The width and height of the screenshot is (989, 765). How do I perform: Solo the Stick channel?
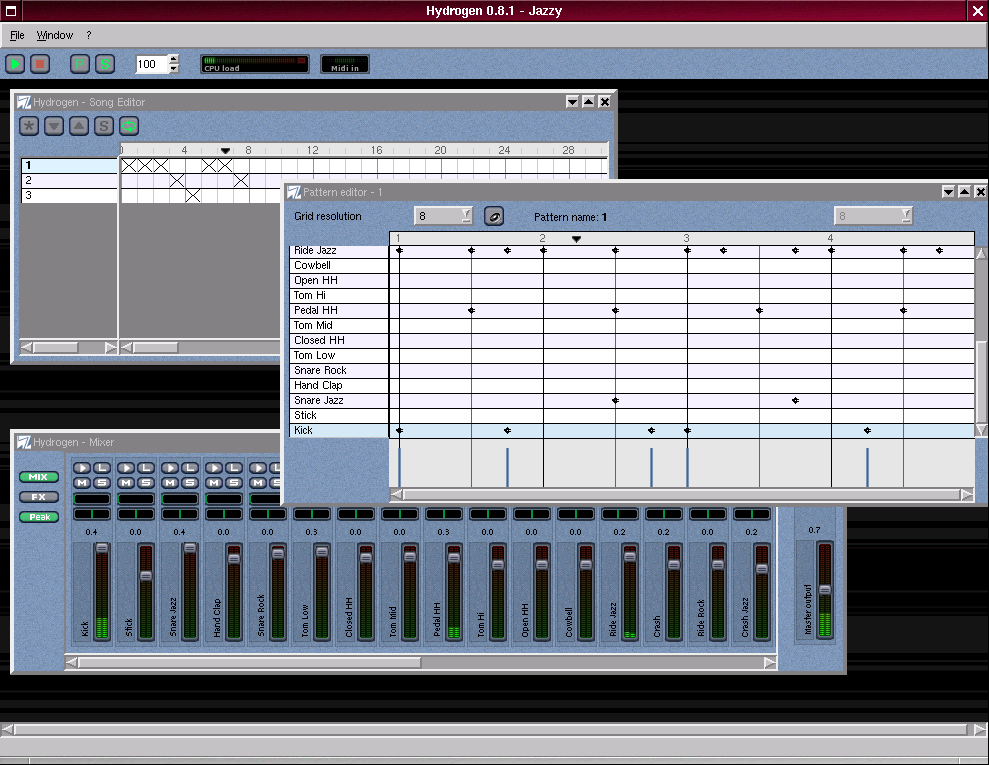coord(146,483)
